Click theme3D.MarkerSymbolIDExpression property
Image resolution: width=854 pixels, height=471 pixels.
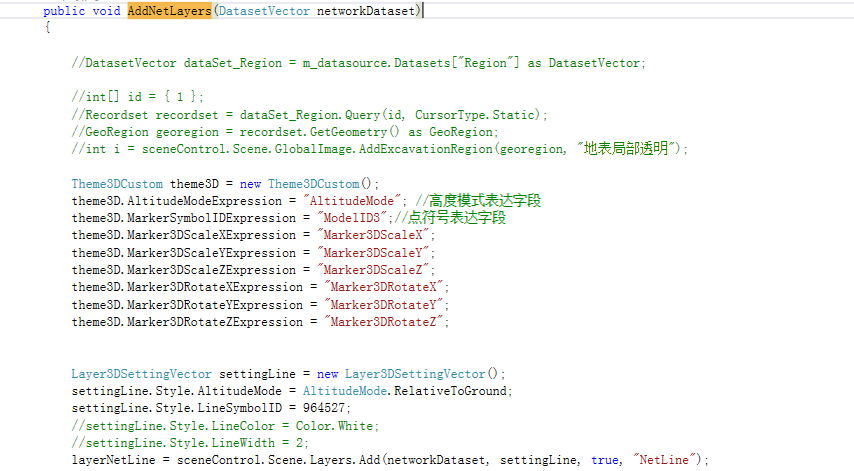pyautogui.click(x=183, y=218)
